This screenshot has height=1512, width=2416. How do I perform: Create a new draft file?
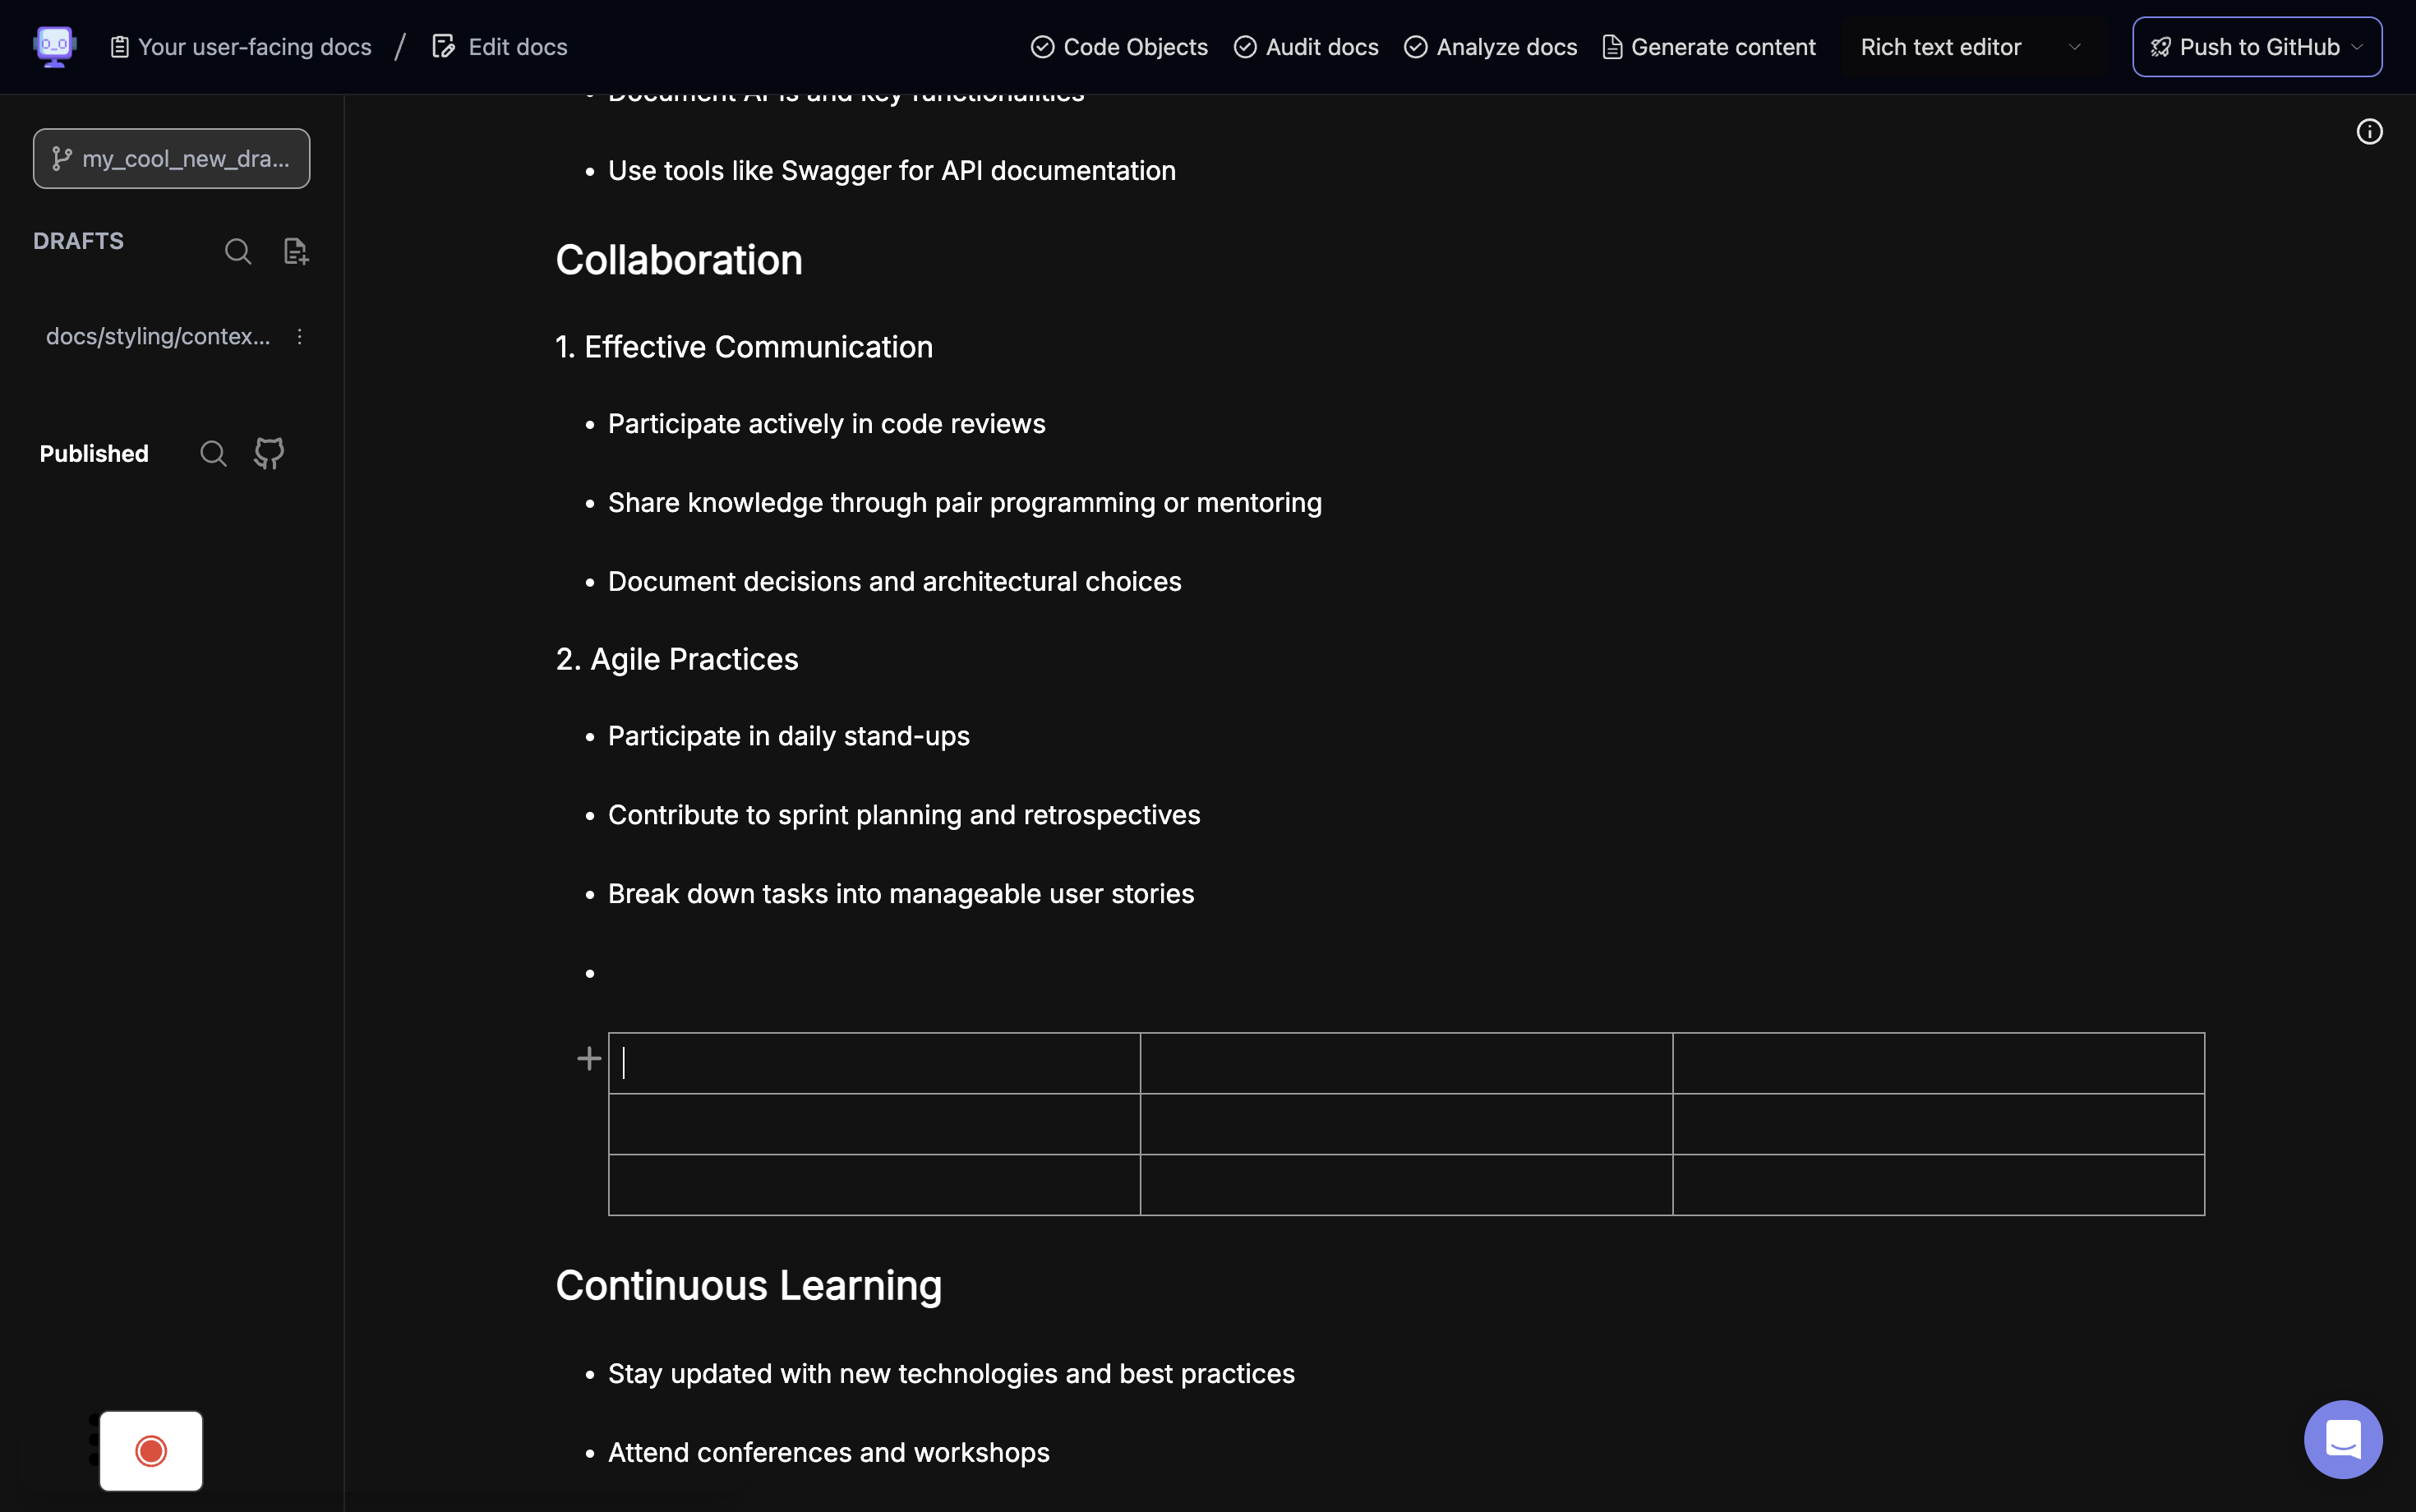(x=296, y=251)
